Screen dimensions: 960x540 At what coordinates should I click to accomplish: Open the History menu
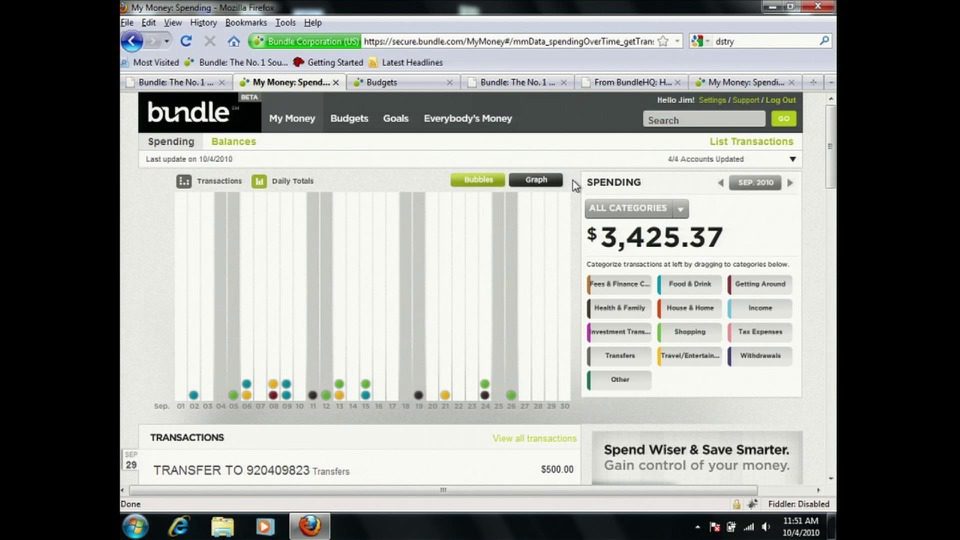click(203, 23)
